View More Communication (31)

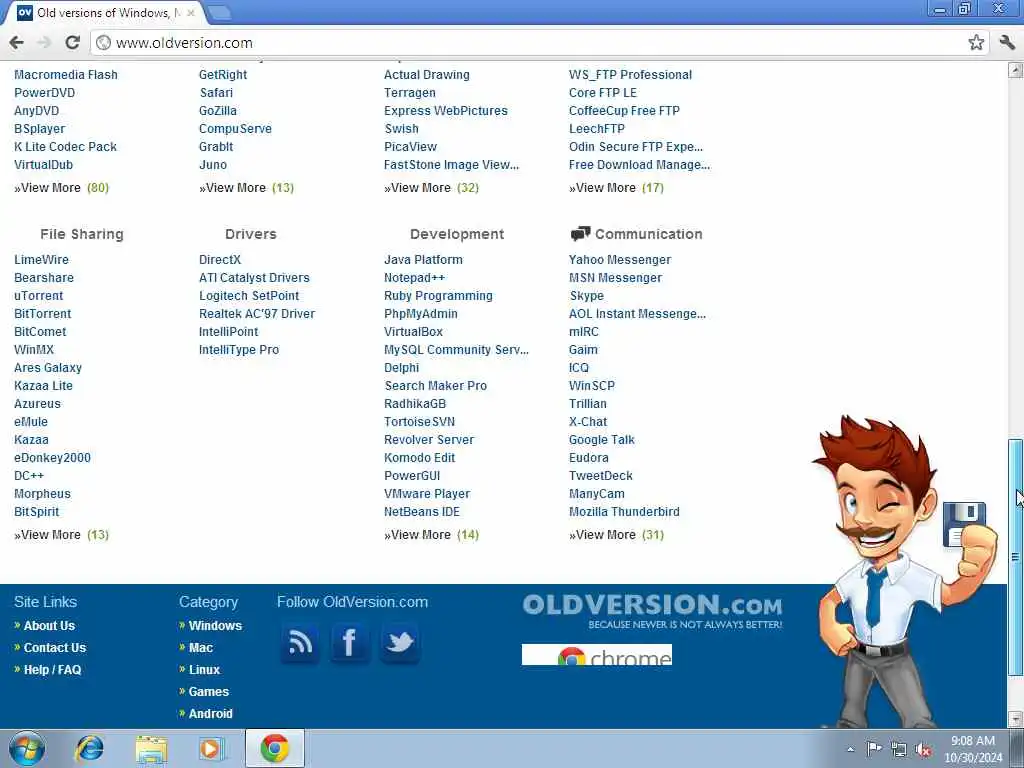click(x=616, y=535)
